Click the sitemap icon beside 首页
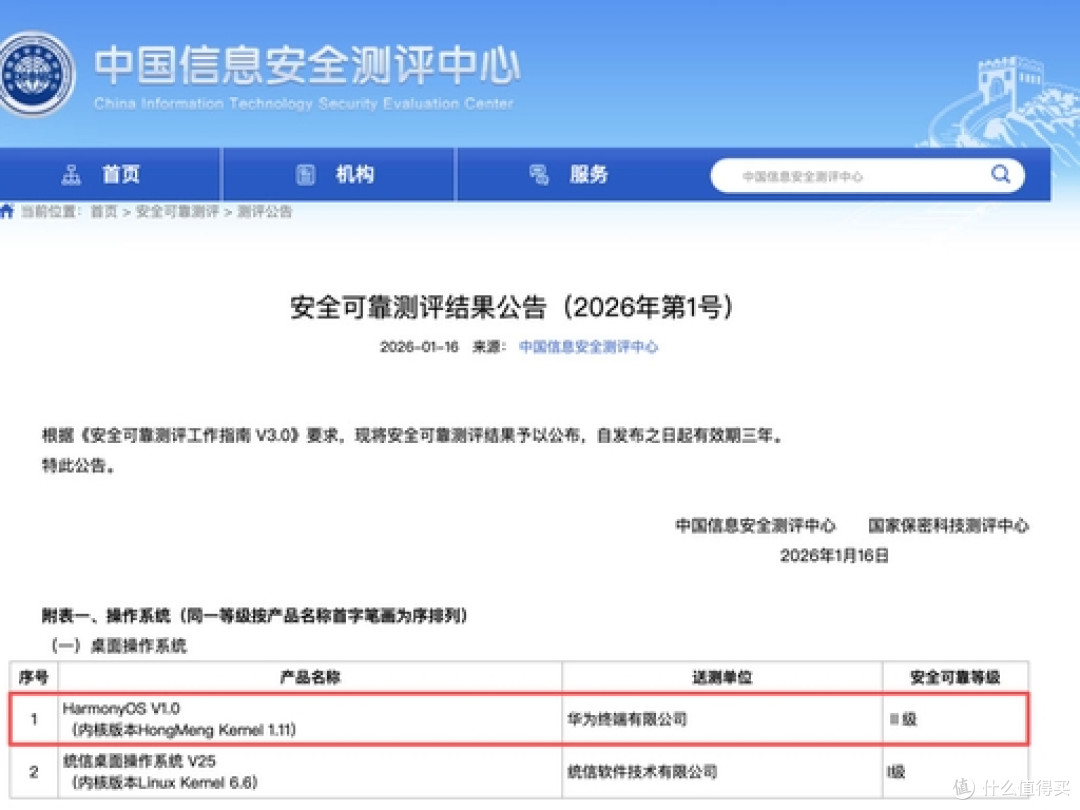 [71, 175]
